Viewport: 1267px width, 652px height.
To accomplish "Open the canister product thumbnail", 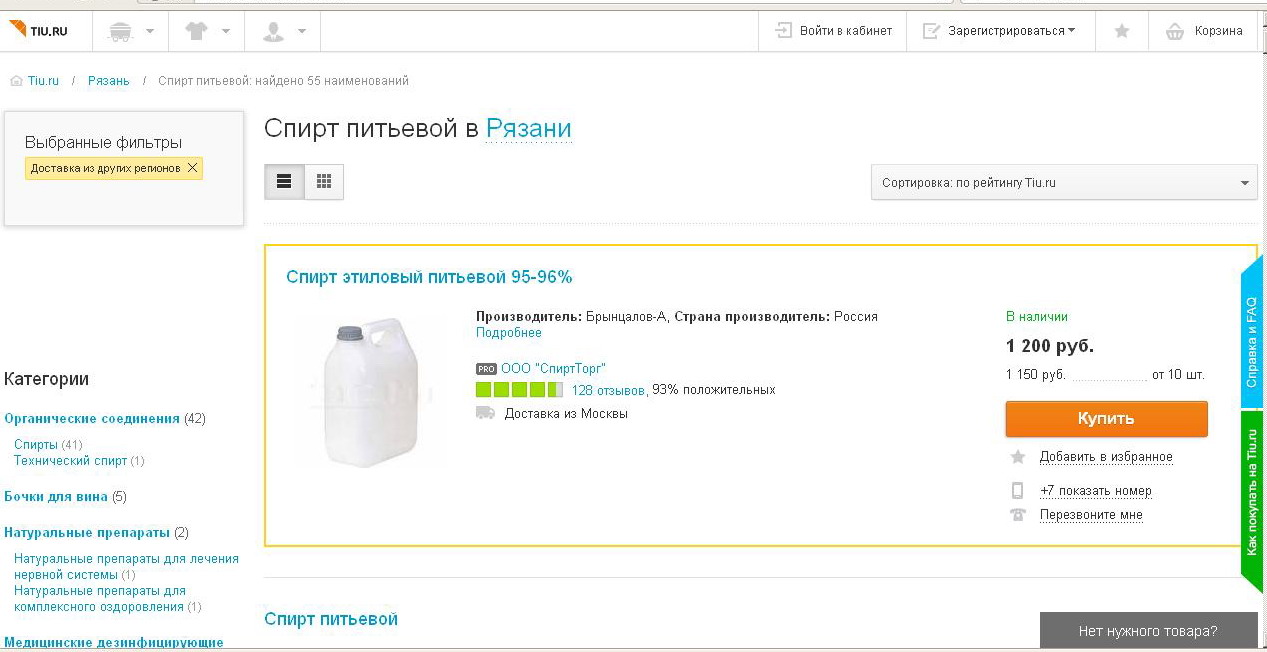I will click(368, 392).
